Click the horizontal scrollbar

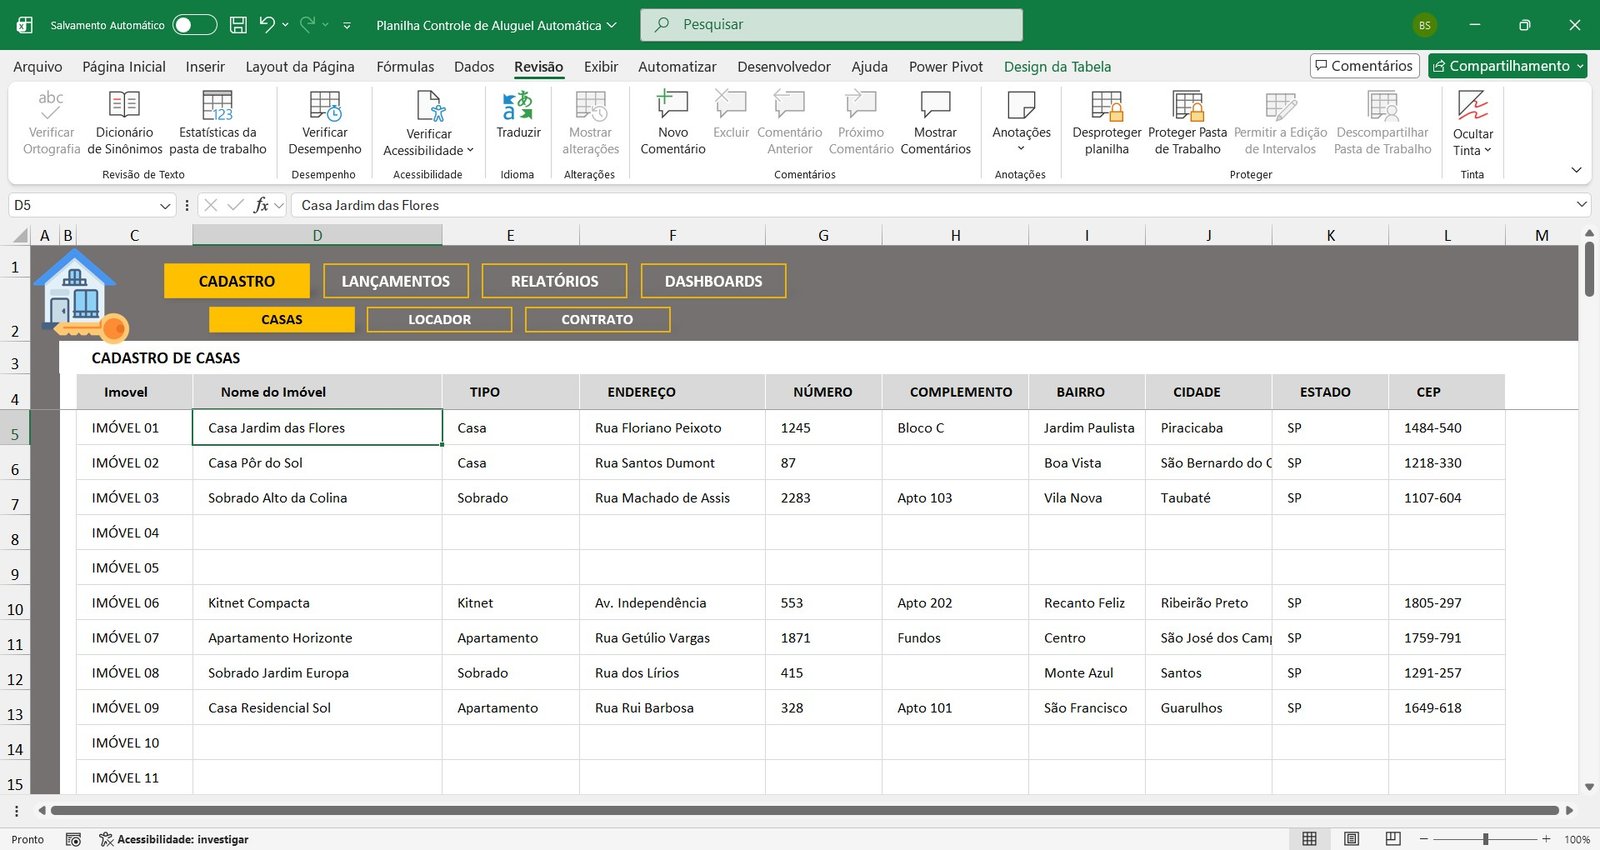(805, 810)
